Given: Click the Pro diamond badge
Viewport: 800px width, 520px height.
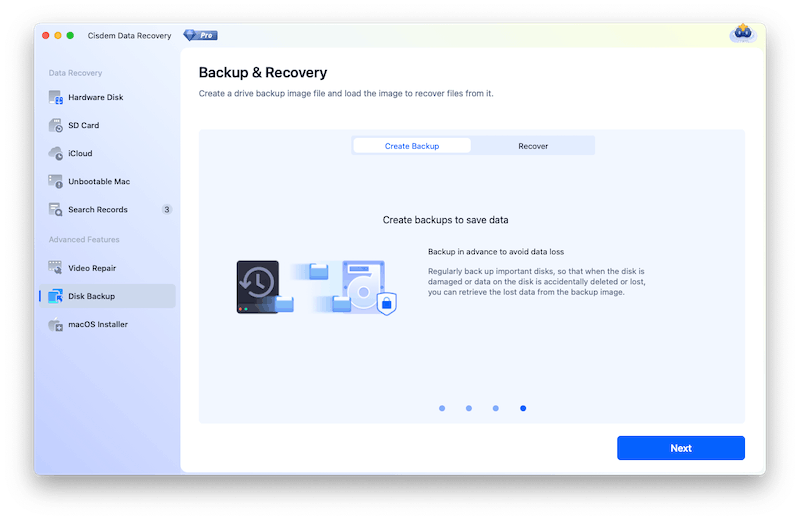Looking at the screenshot, I should [200, 35].
